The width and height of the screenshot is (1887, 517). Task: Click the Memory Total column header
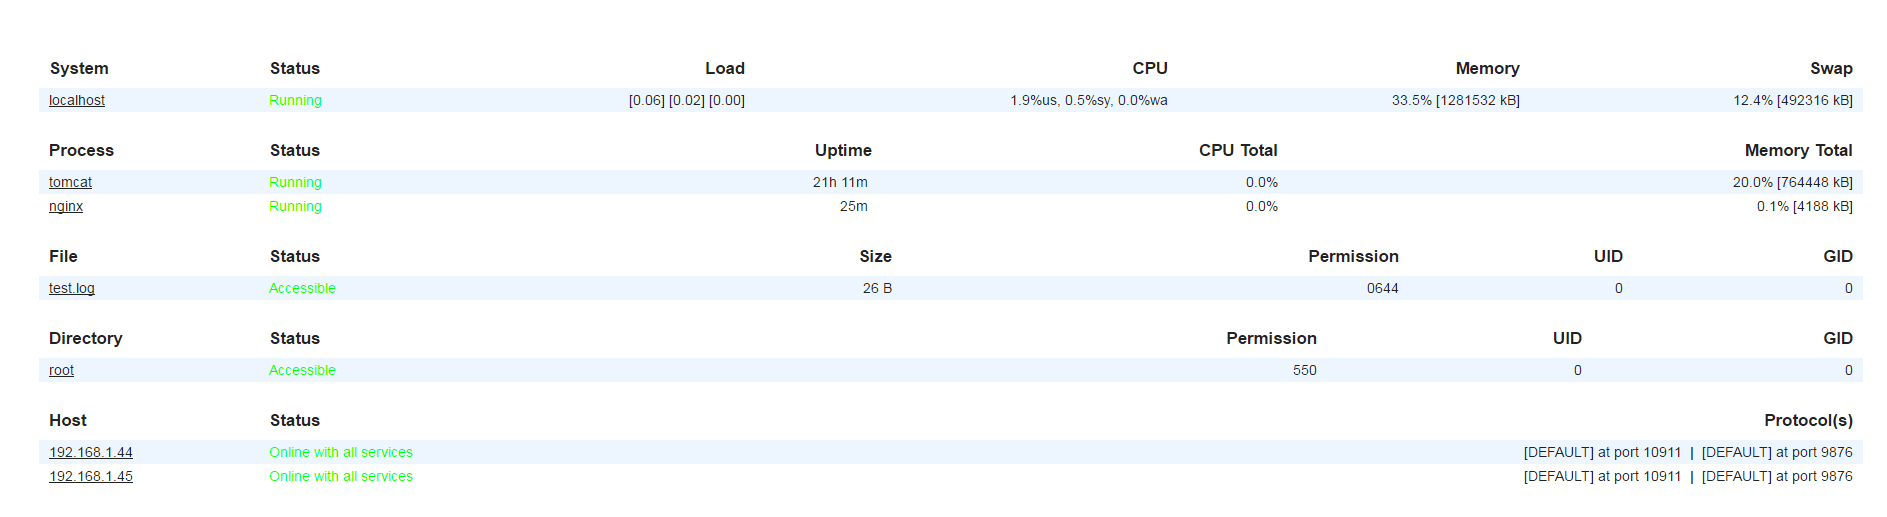coord(1798,150)
